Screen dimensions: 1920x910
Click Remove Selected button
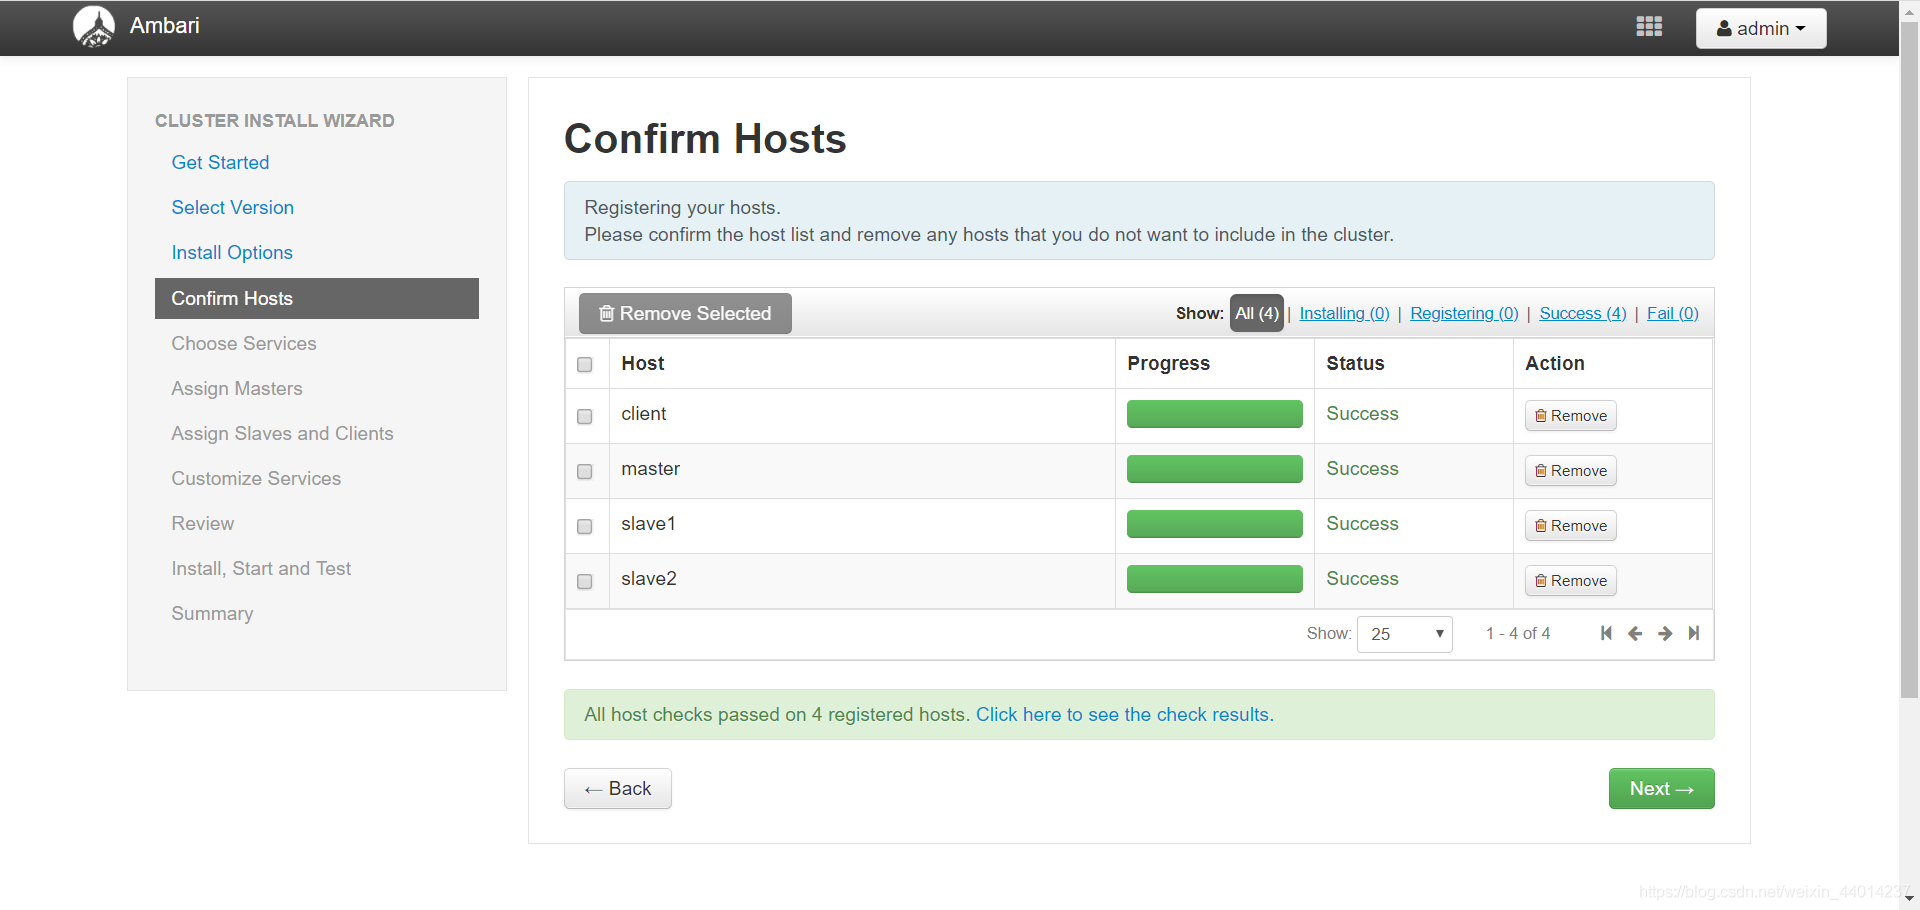685,313
